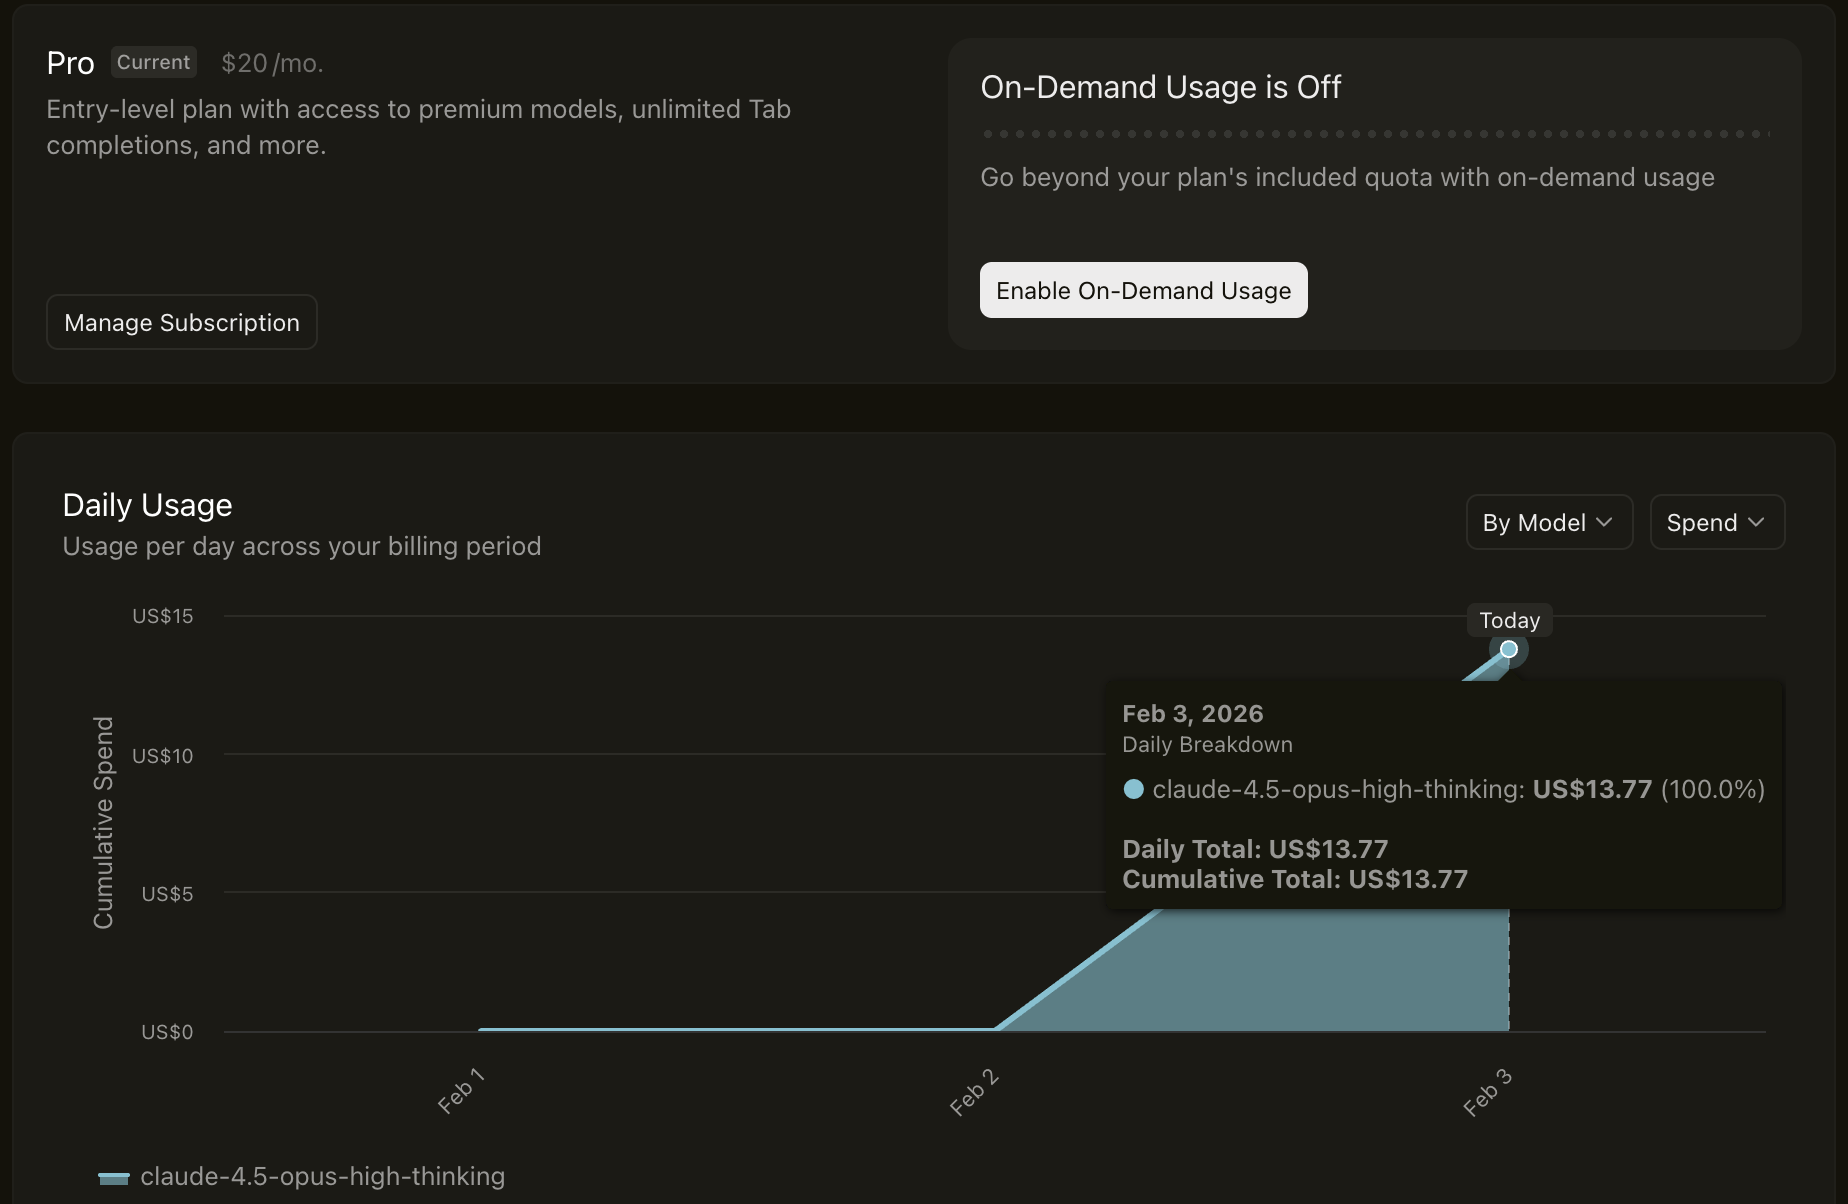1848x1204 pixels.
Task: Click the Manage Subscription button
Action: pyautogui.click(x=182, y=322)
